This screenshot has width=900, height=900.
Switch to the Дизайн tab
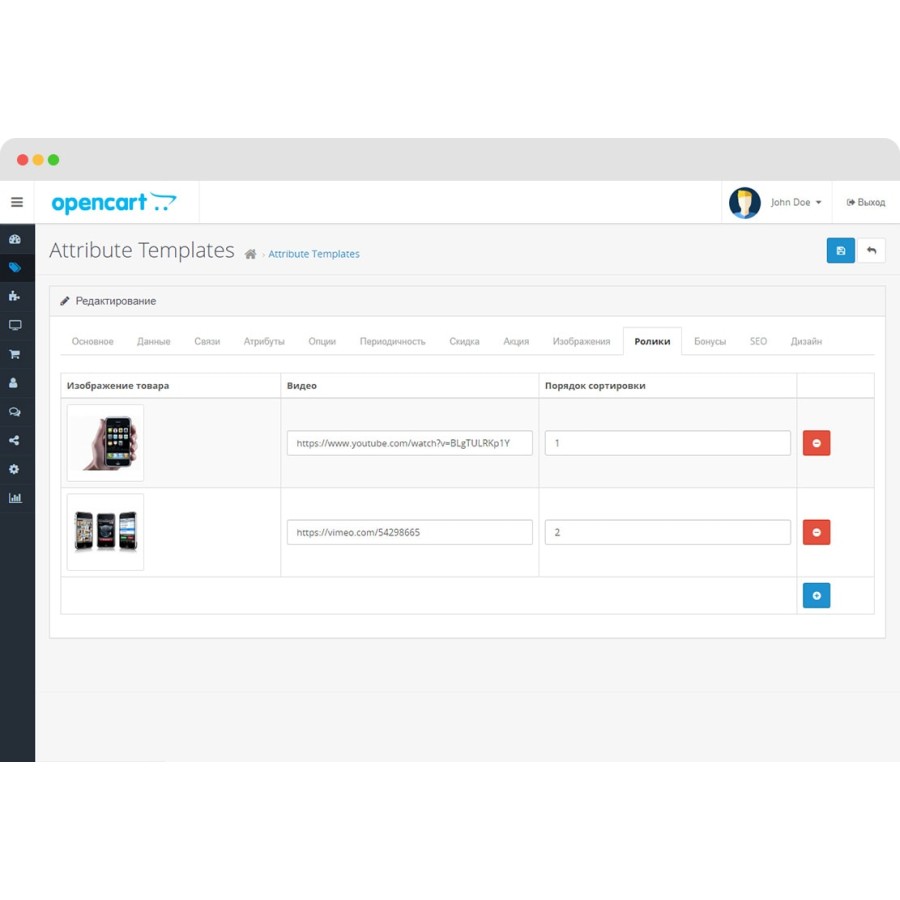pos(806,342)
